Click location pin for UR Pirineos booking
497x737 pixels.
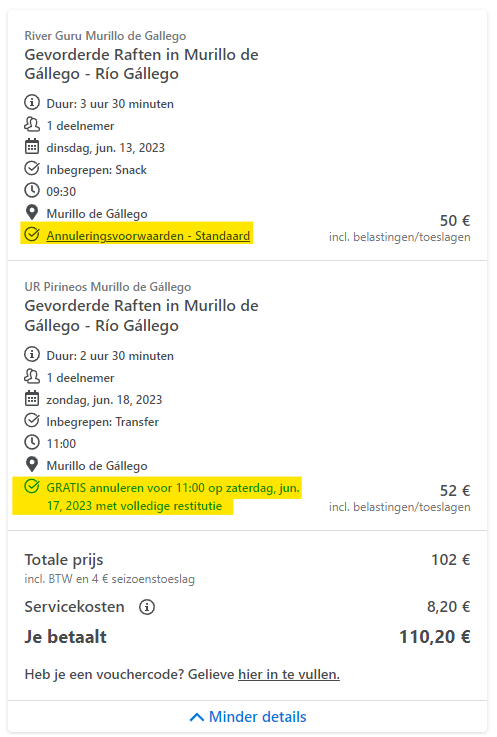32,465
